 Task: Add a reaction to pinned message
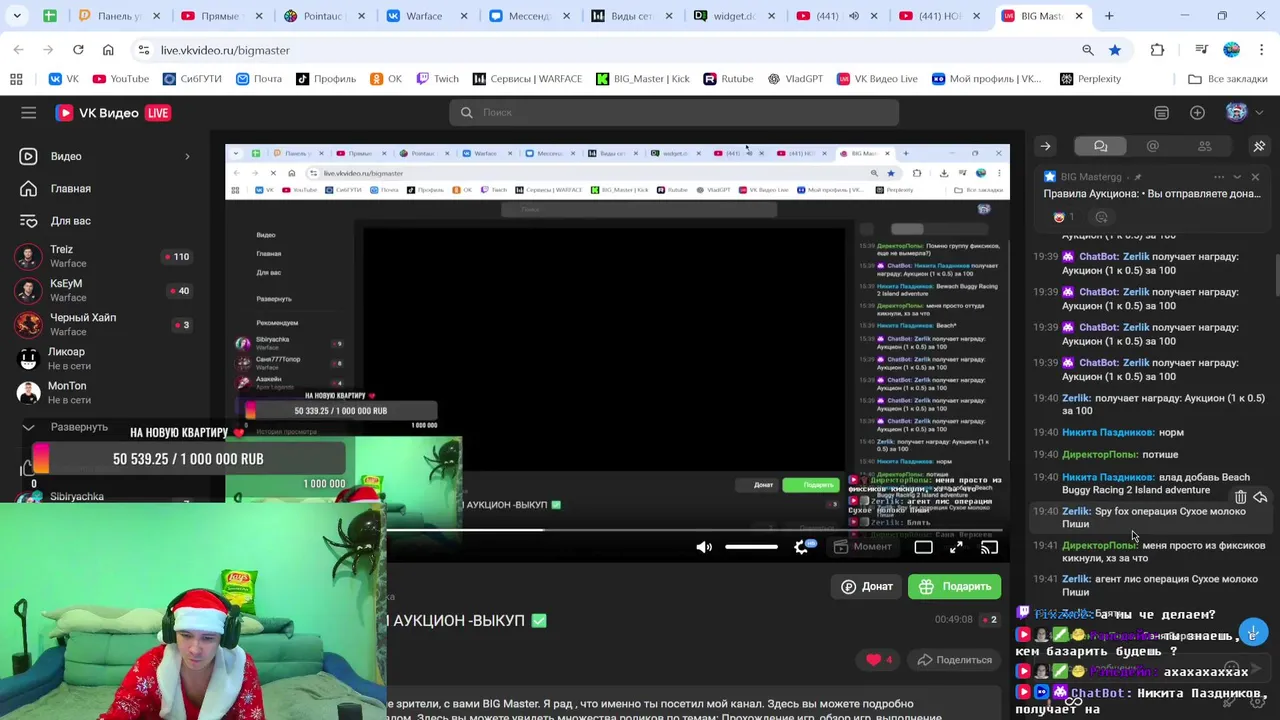coord(1101,217)
